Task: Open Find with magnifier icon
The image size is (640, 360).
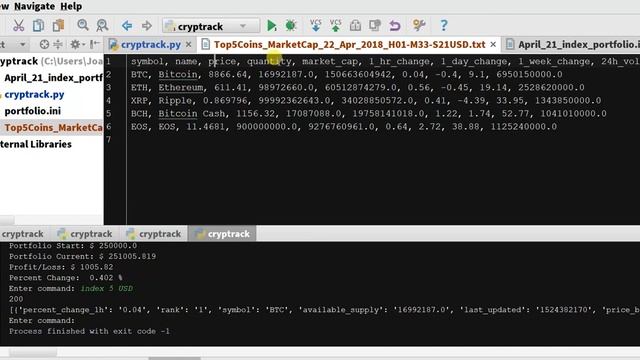Action: pos(83,25)
